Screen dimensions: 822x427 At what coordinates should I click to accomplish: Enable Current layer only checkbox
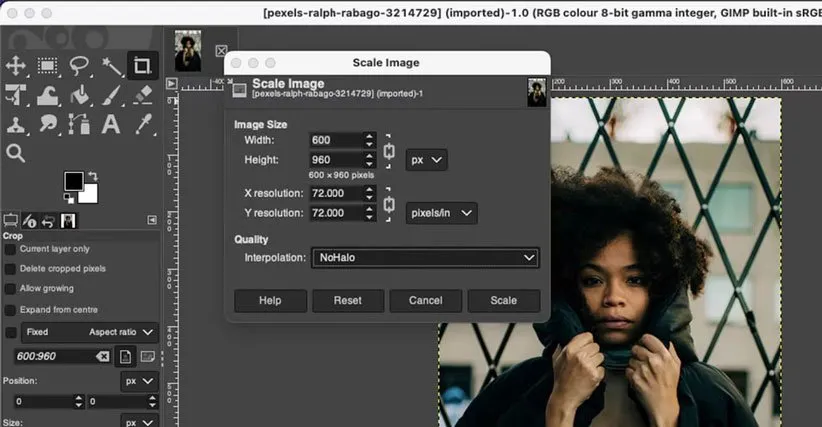pyautogui.click(x=11, y=249)
